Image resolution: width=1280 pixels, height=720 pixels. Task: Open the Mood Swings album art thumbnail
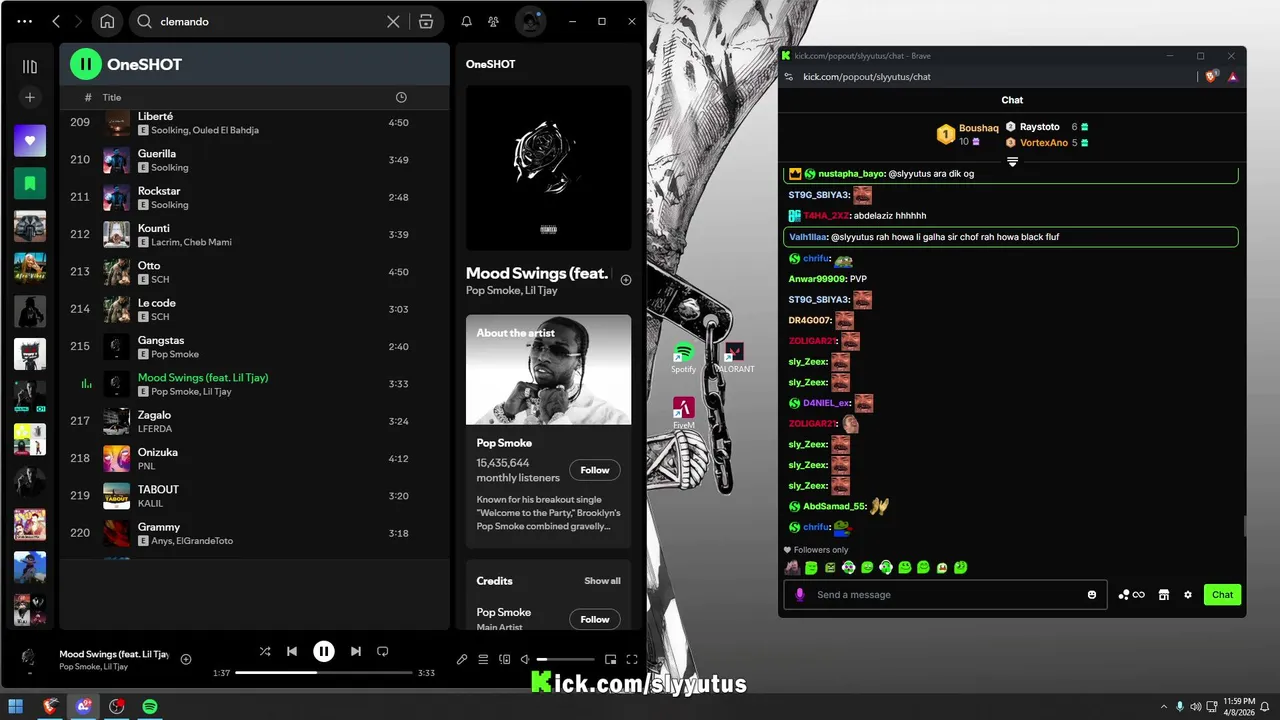[x=548, y=168]
